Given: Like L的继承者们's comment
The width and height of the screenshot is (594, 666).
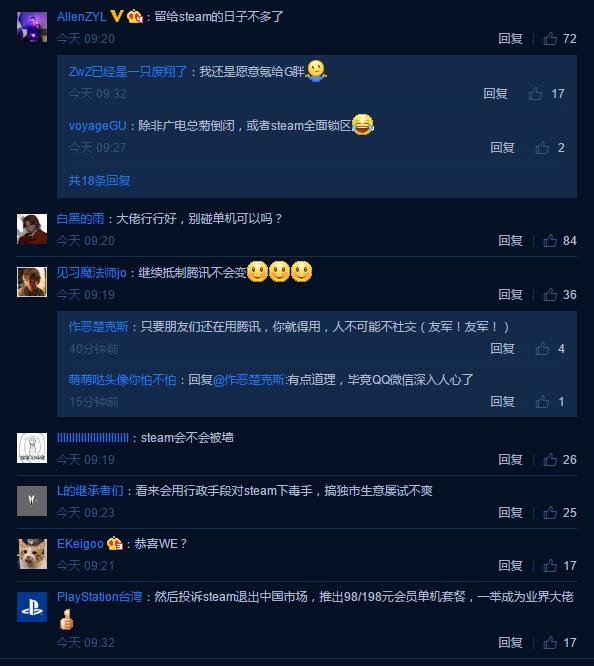Looking at the screenshot, I should [550, 513].
